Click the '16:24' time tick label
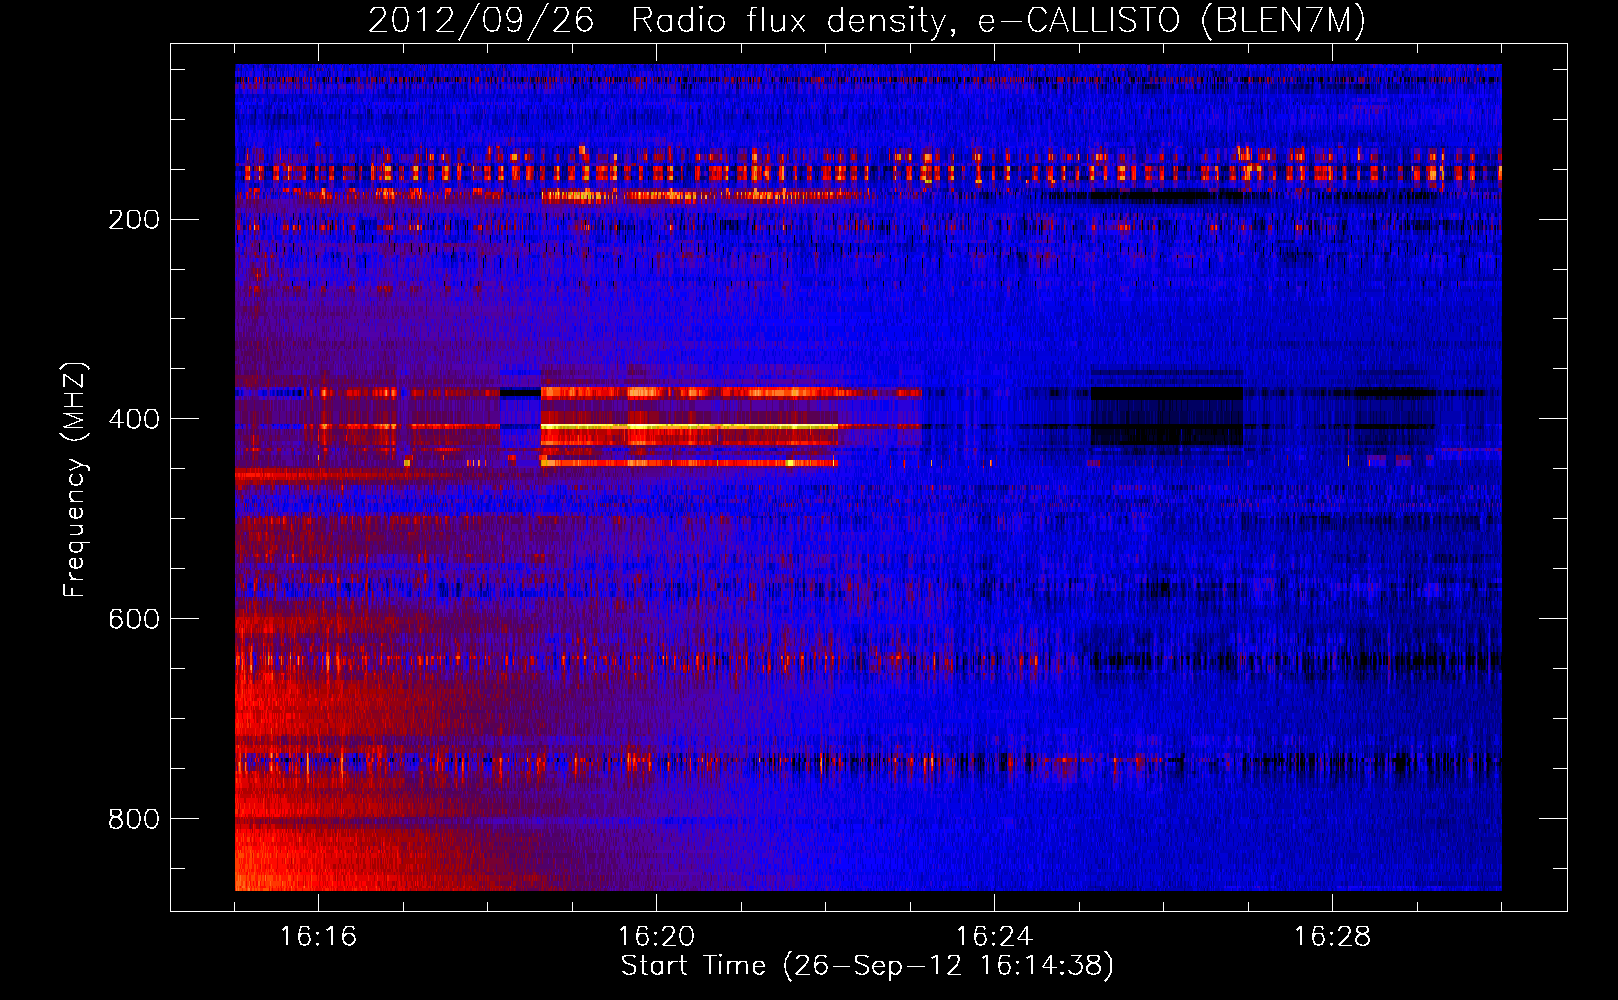The width and height of the screenshot is (1618, 1000). click(x=994, y=937)
